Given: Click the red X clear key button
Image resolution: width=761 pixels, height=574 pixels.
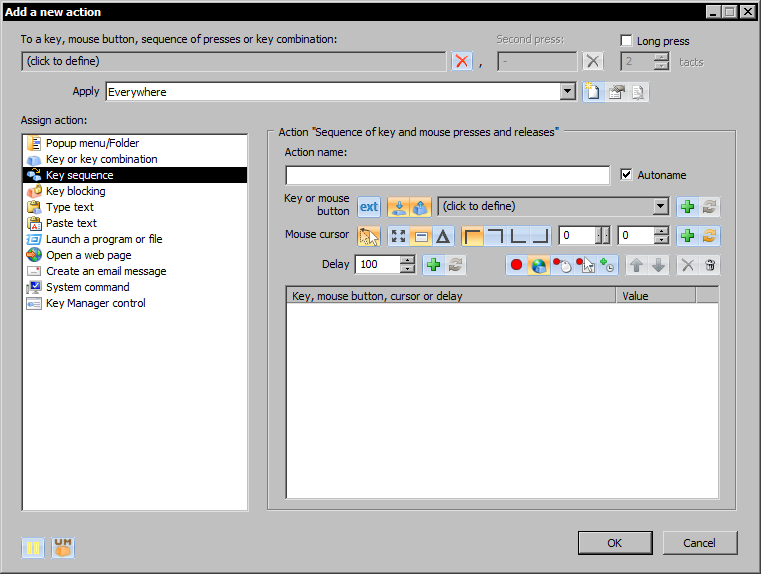Looking at the screenshot, I should coord(462,62).
